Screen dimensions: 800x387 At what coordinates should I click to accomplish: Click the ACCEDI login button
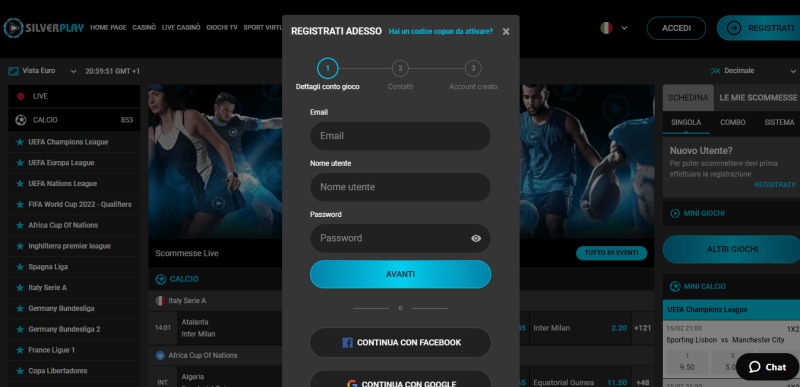(676, 28)
